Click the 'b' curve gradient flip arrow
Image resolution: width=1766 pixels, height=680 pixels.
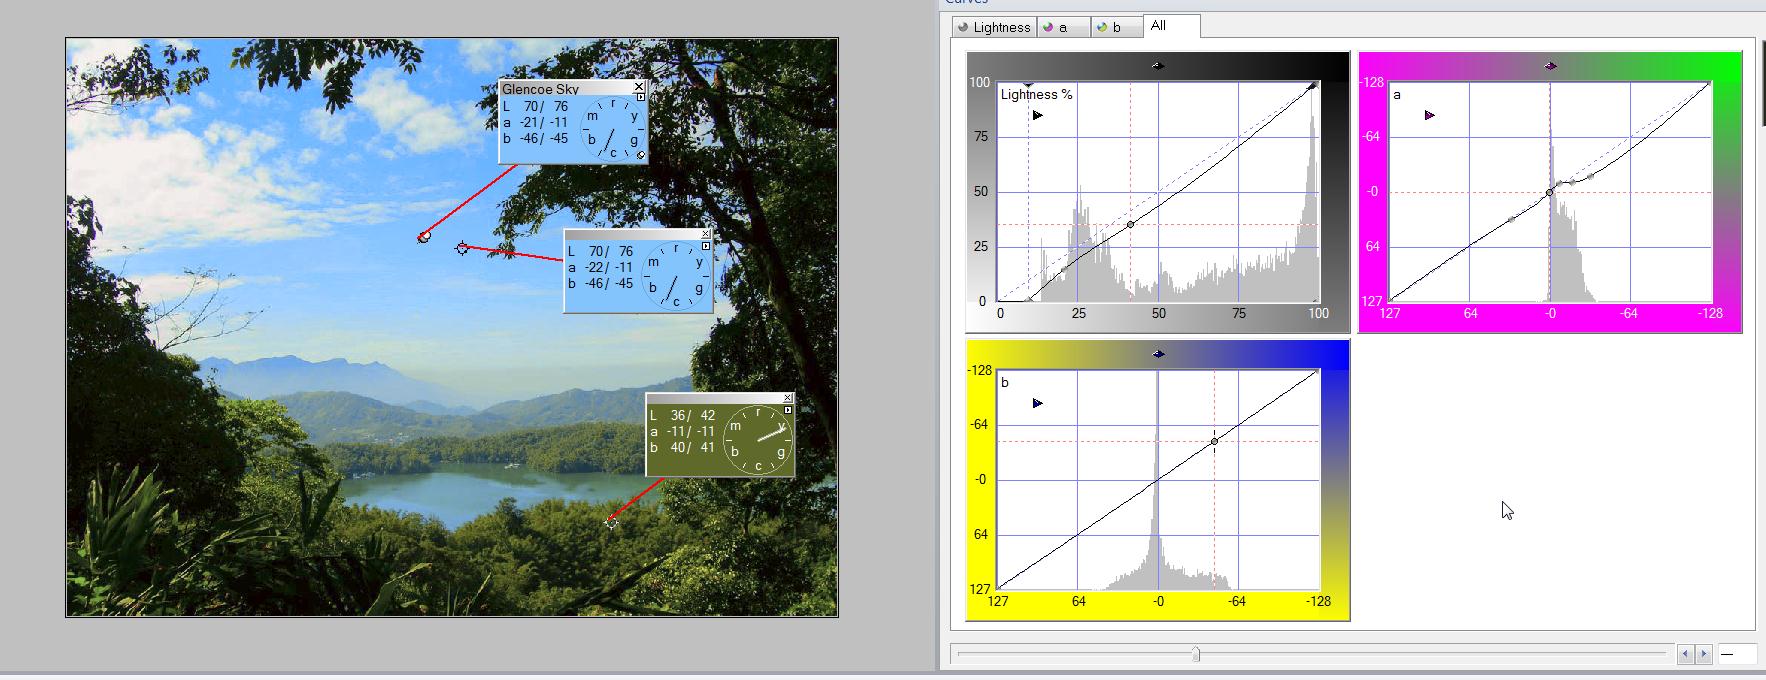(1158, 354)
